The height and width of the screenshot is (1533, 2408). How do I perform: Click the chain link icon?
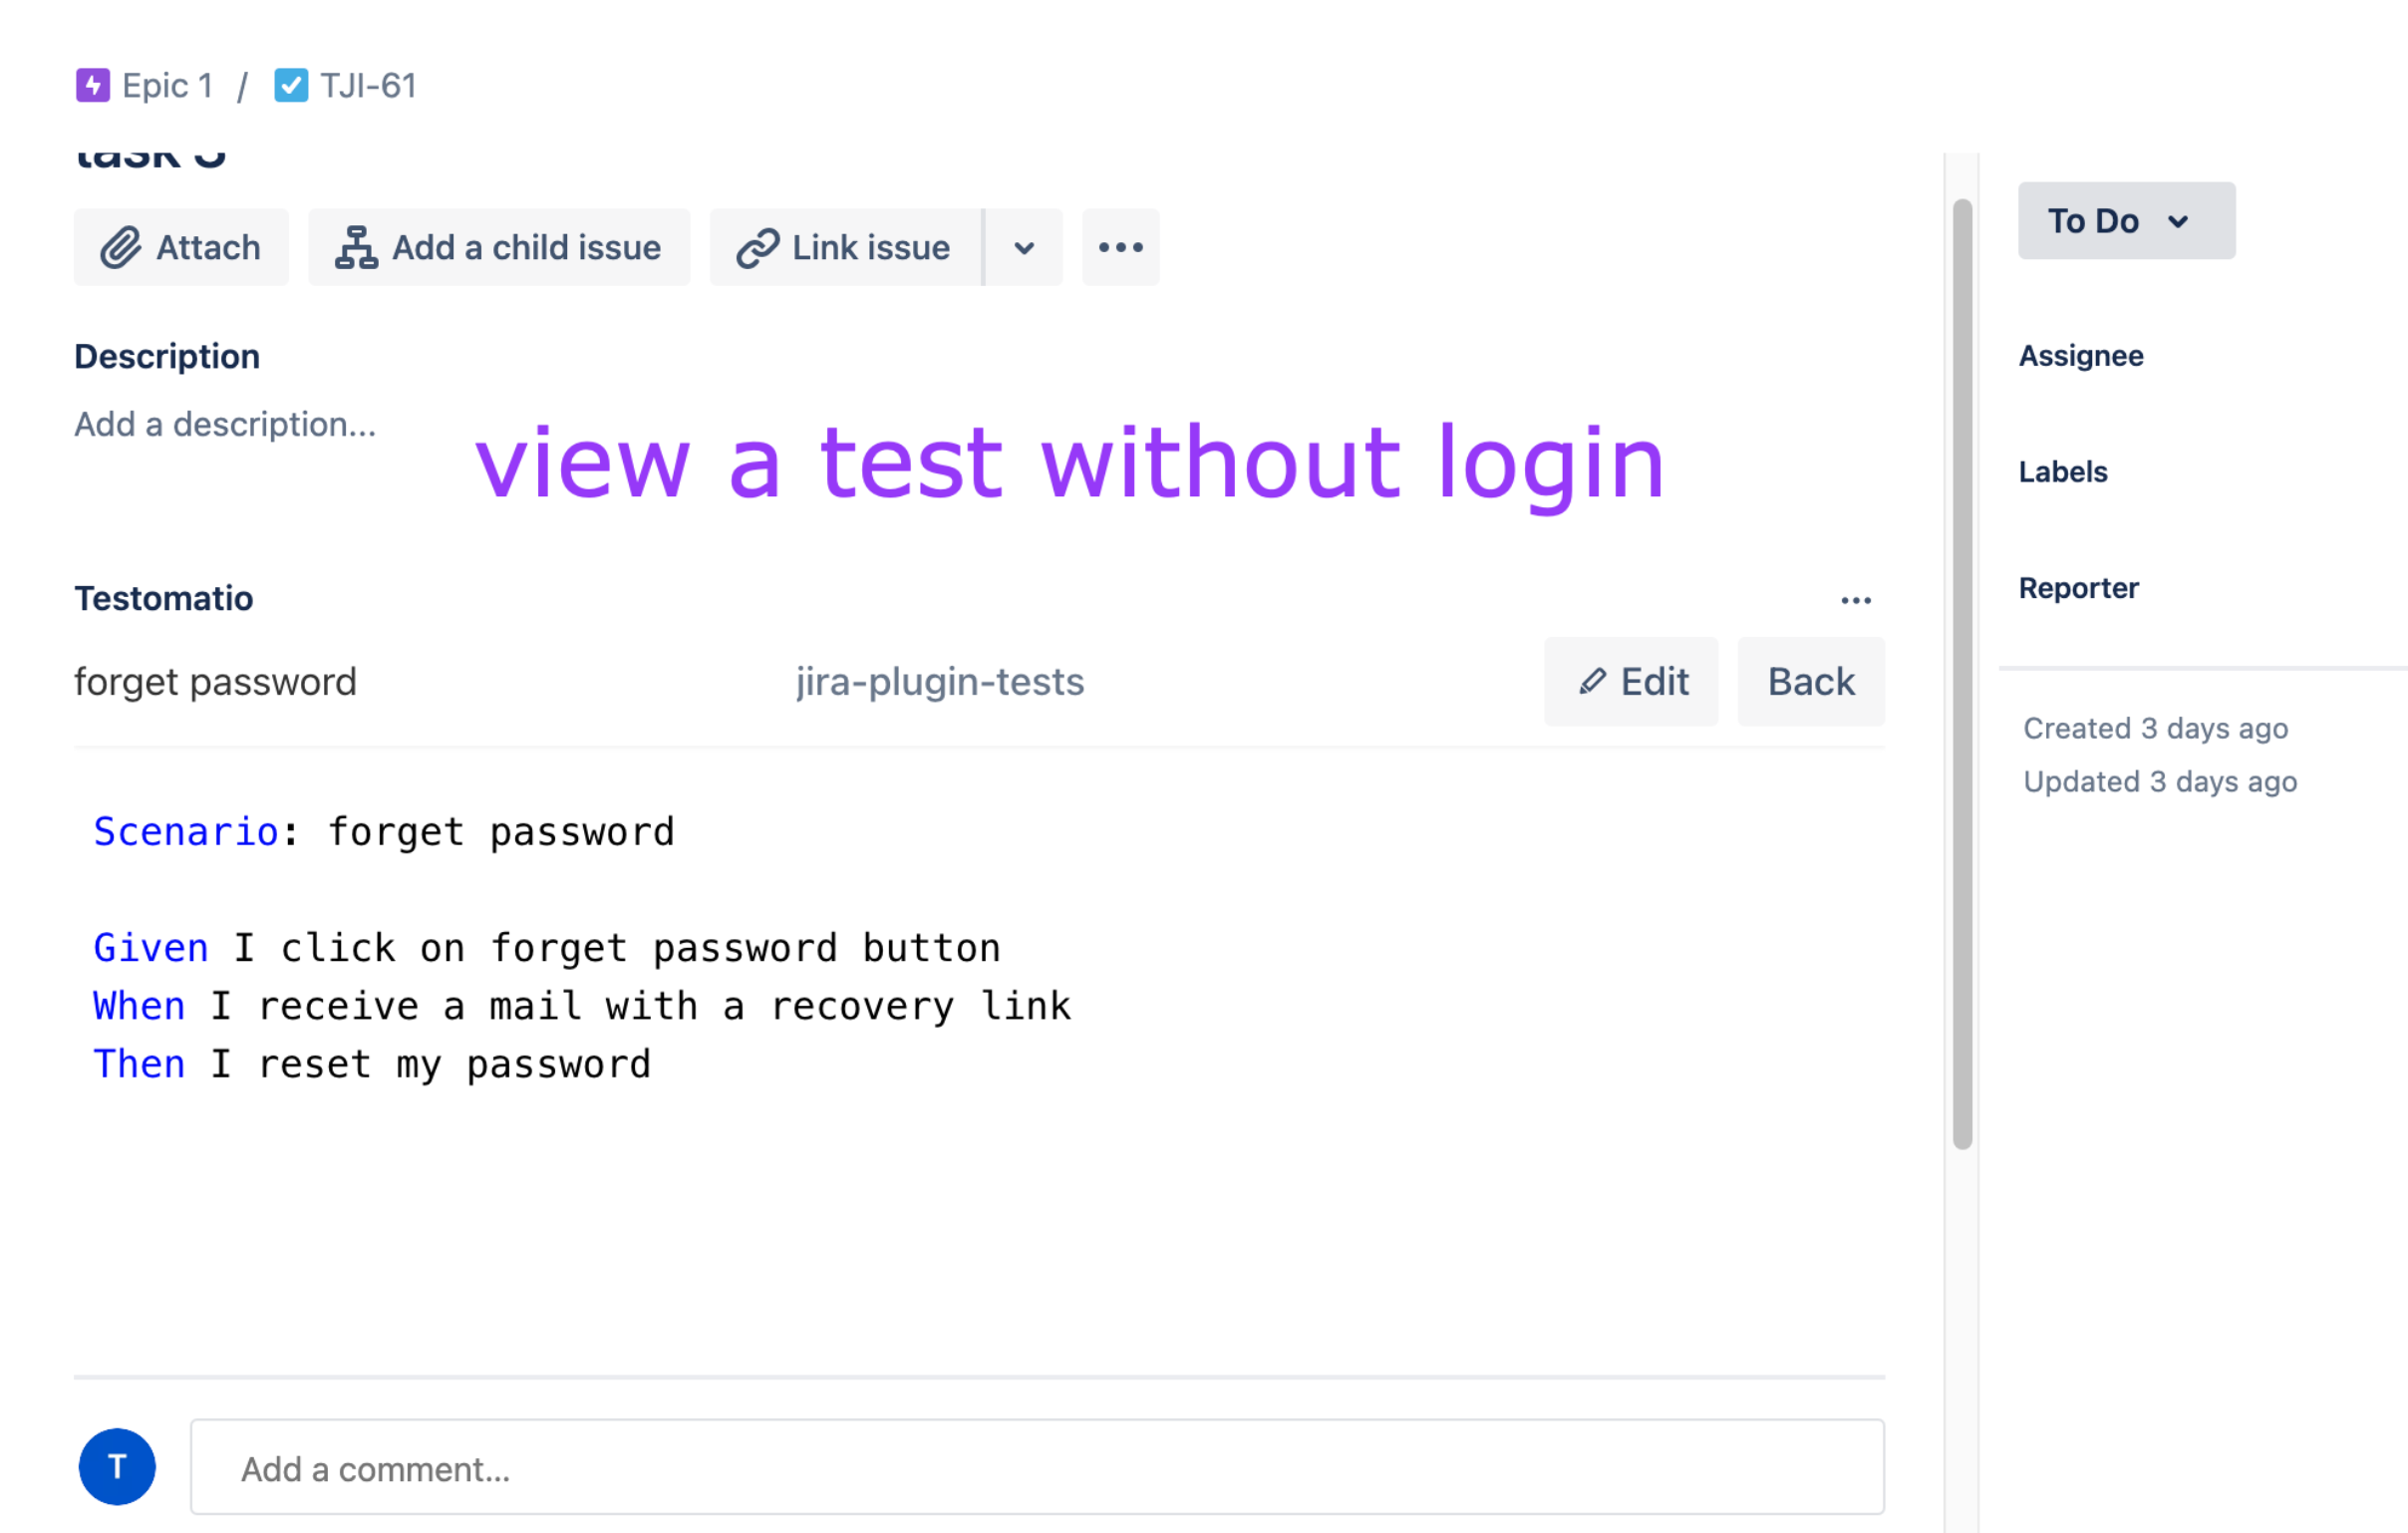tap(757, 248)
